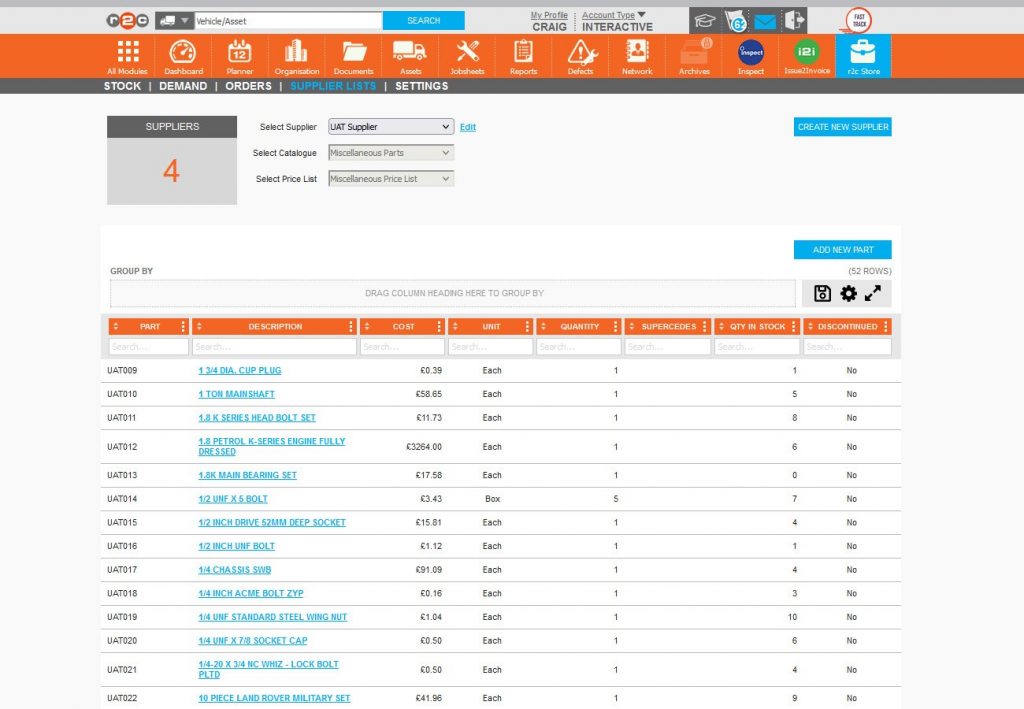Open the Planner module
Screen dimensions: 1024x709
239,55
